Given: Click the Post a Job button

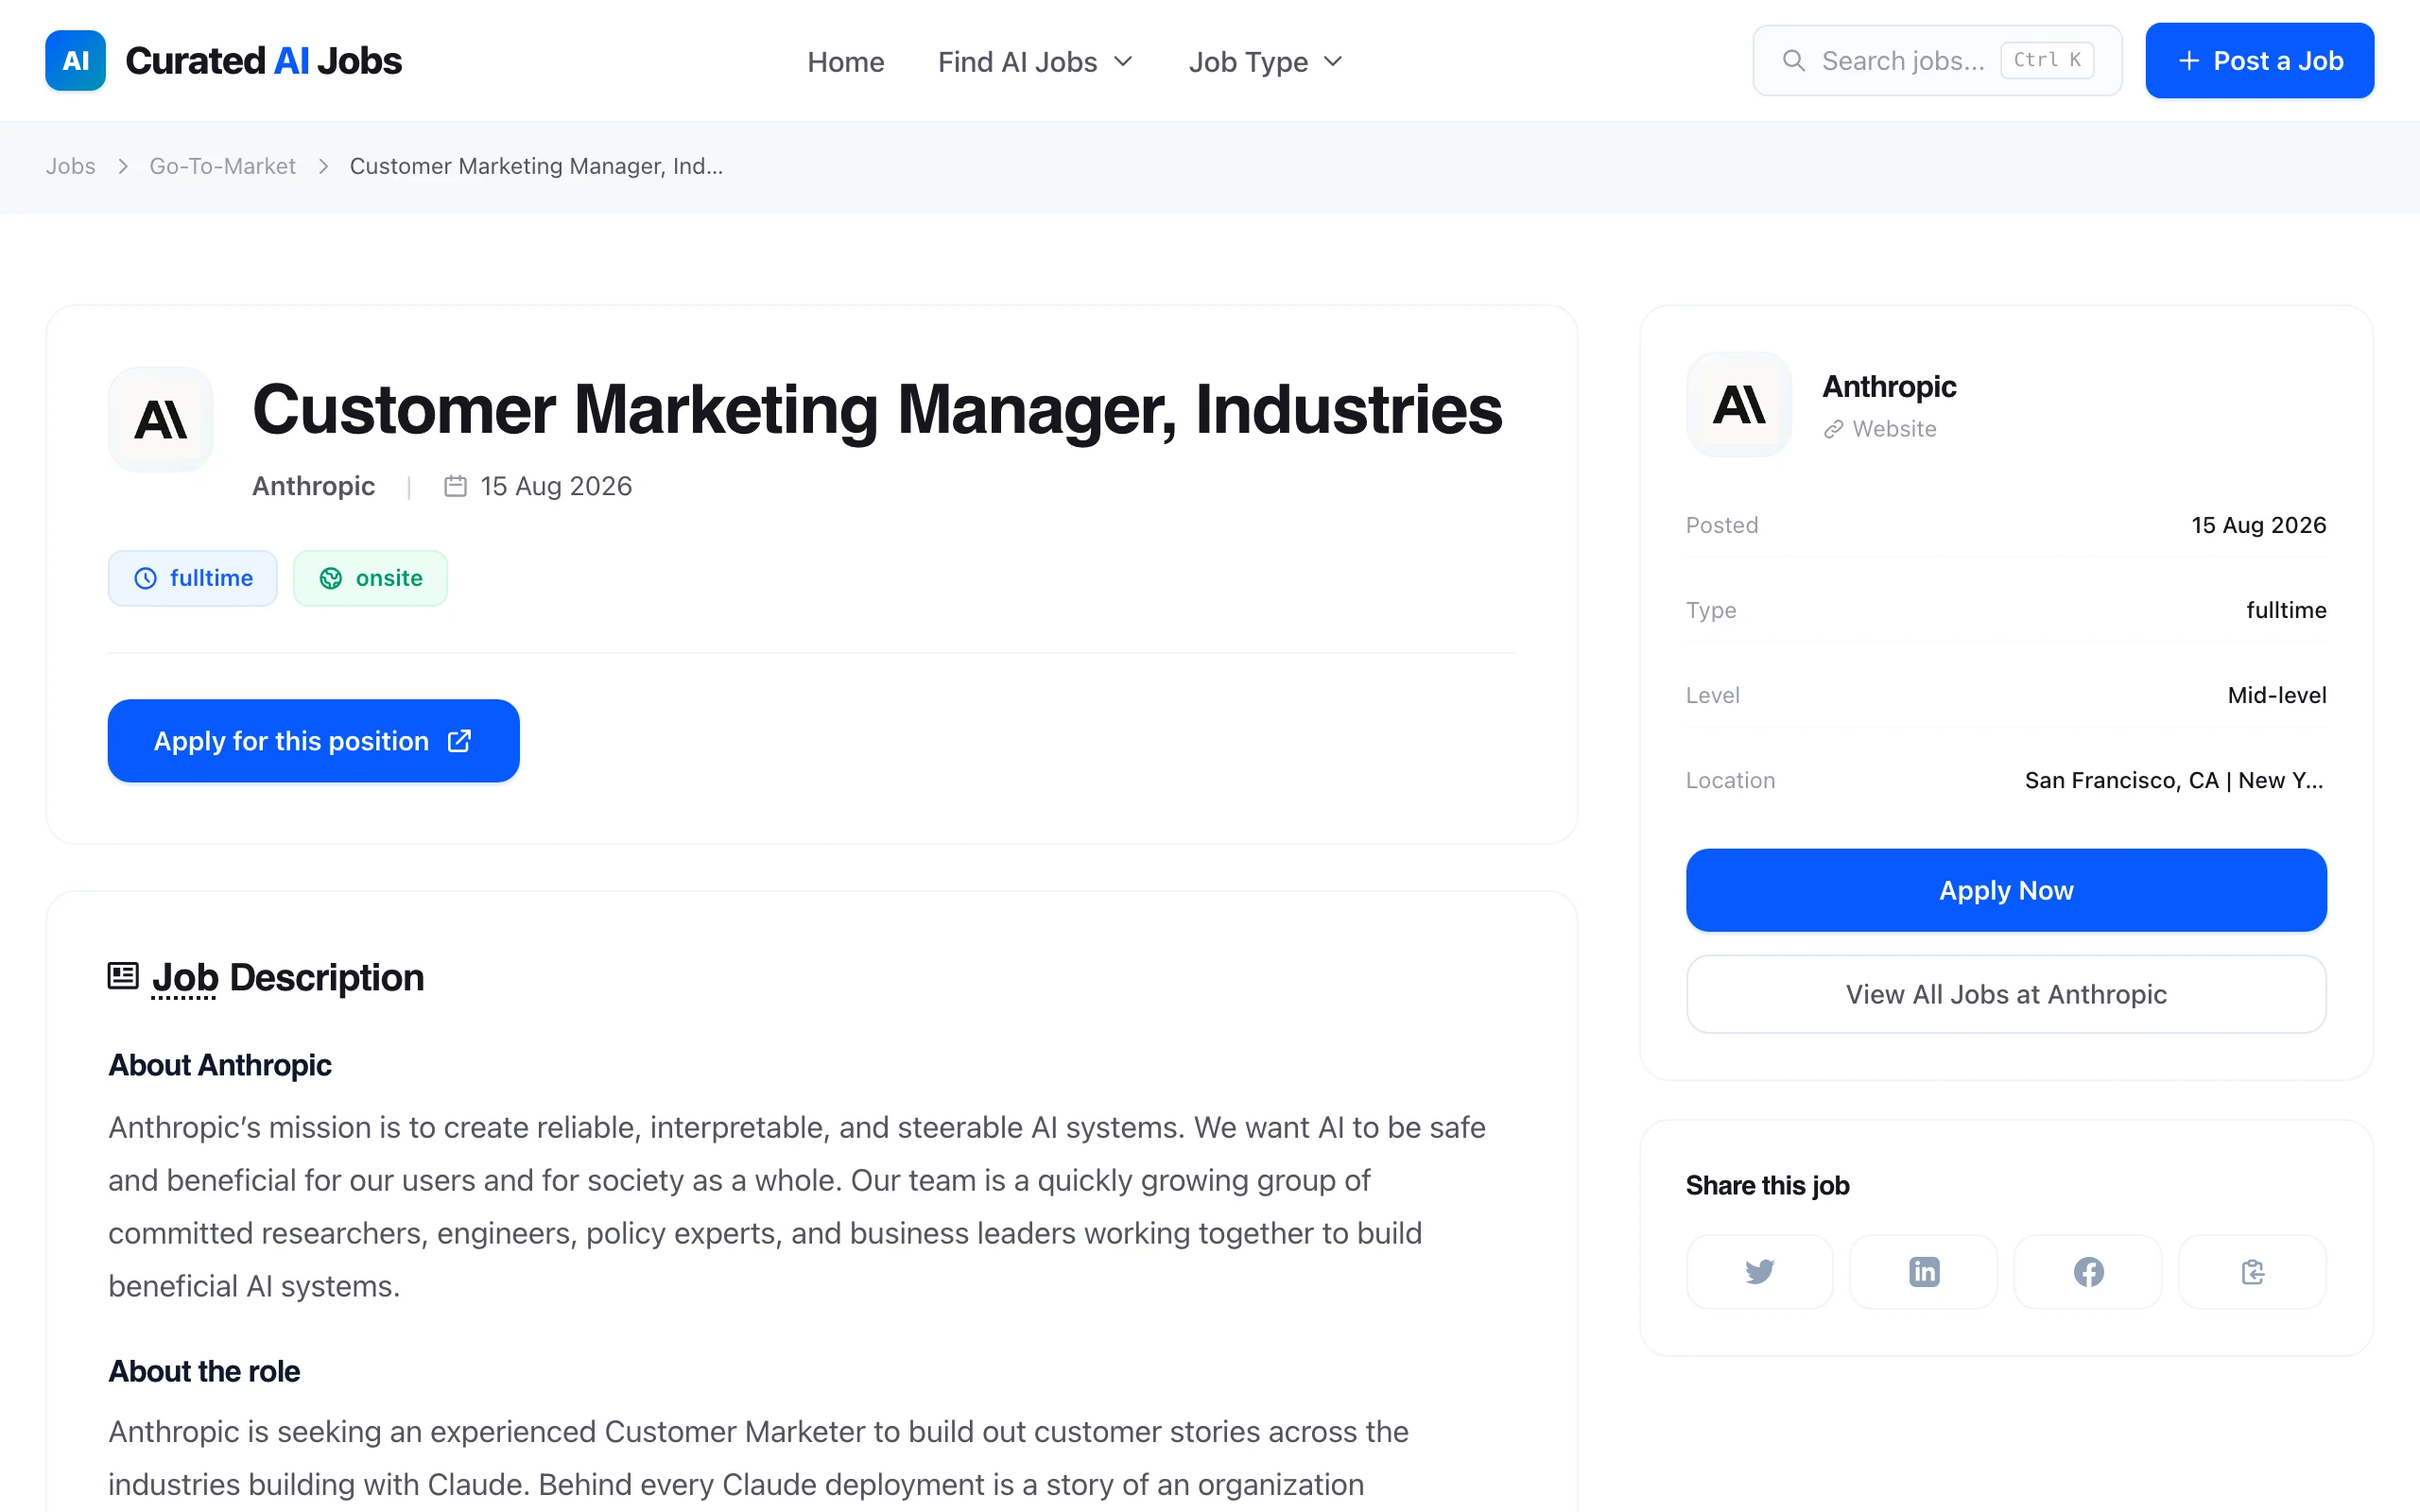Looking at the screenshot, I should tap(2259, 60).
